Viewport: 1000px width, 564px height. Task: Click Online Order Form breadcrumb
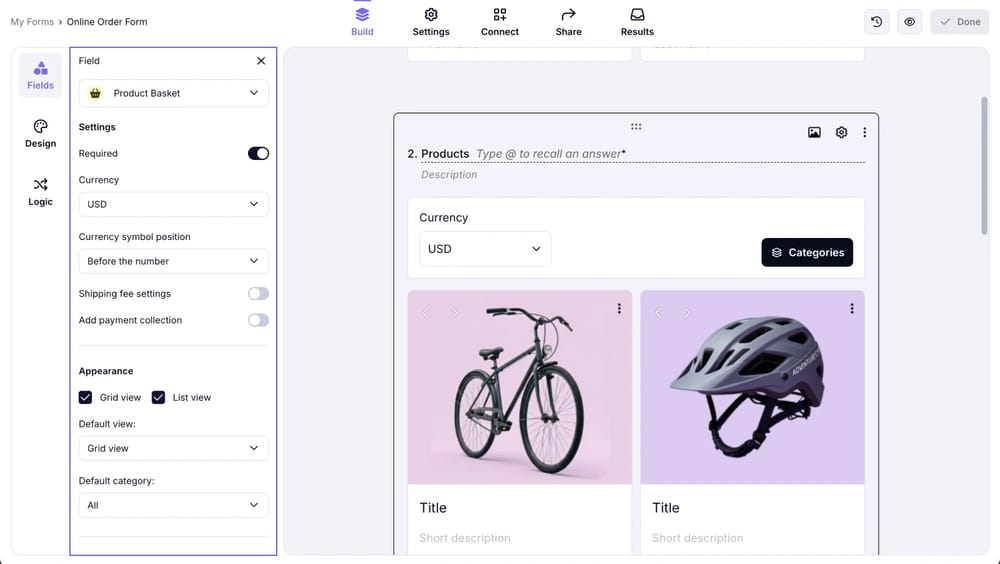[107, 22]
